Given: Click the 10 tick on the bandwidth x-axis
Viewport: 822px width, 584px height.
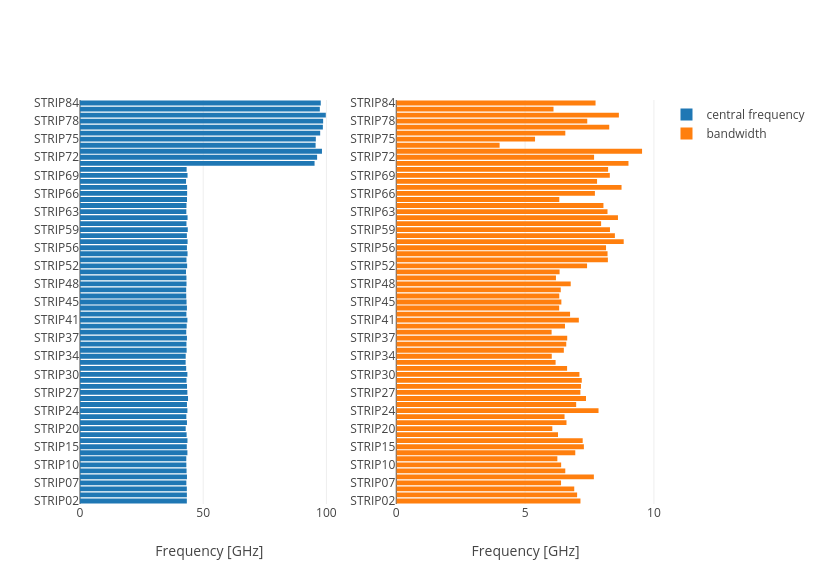Looking at the screenshot, I should [x=653, y=513].
